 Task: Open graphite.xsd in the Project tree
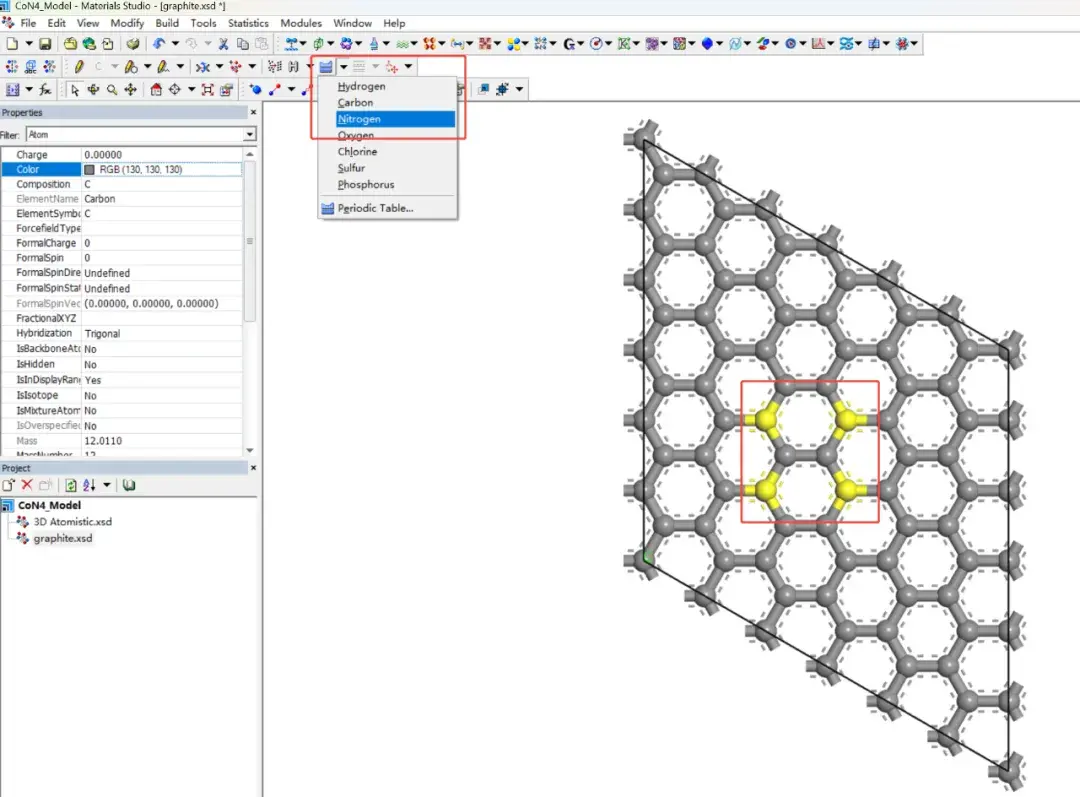pyautogui.click(x=62, y=538)
